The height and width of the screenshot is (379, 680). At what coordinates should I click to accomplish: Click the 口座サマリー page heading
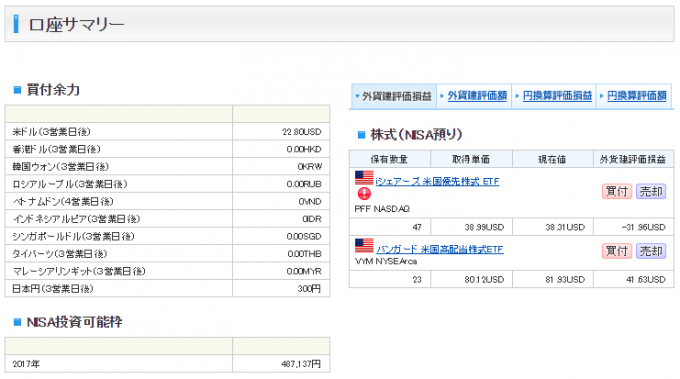(76, 24)
